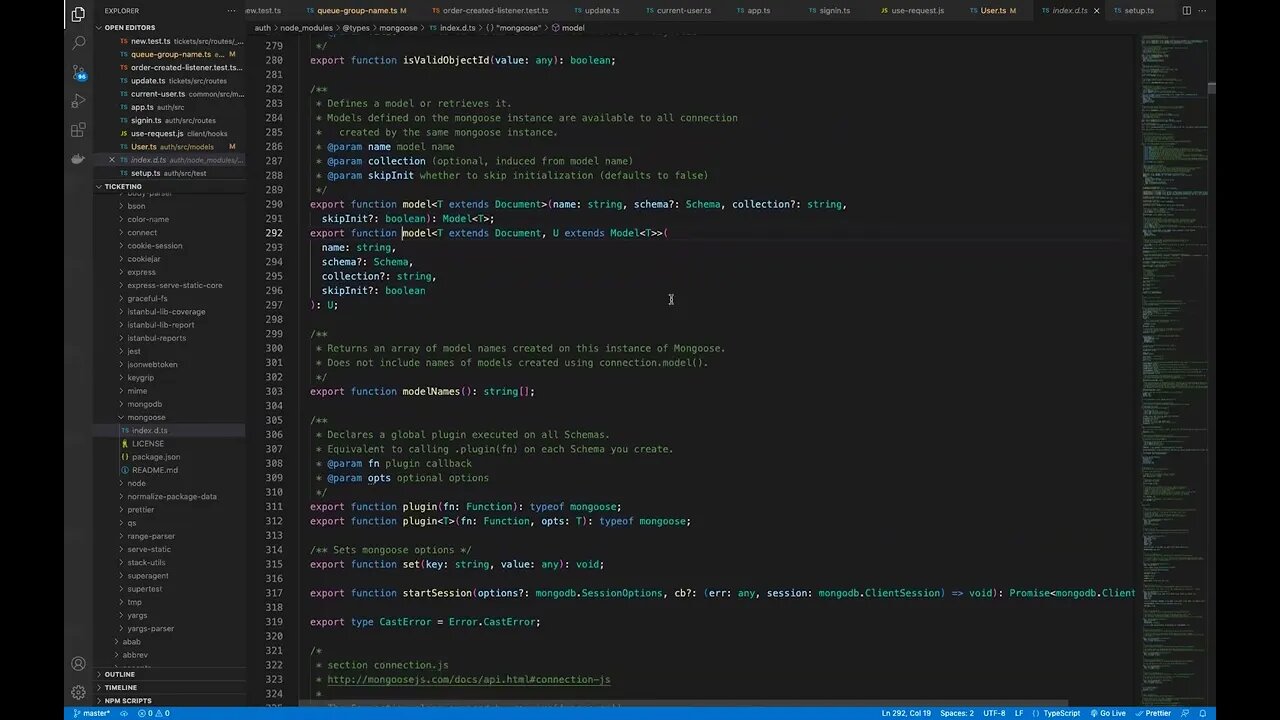Close index.d.ts in Open Editors list
This screenshot has height=720, width=1280.
pyautogui.click(x=112, y=160)
